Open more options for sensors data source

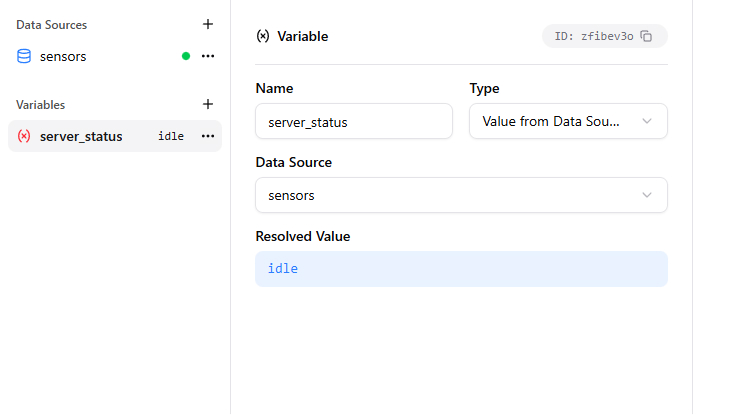(207, 56)
